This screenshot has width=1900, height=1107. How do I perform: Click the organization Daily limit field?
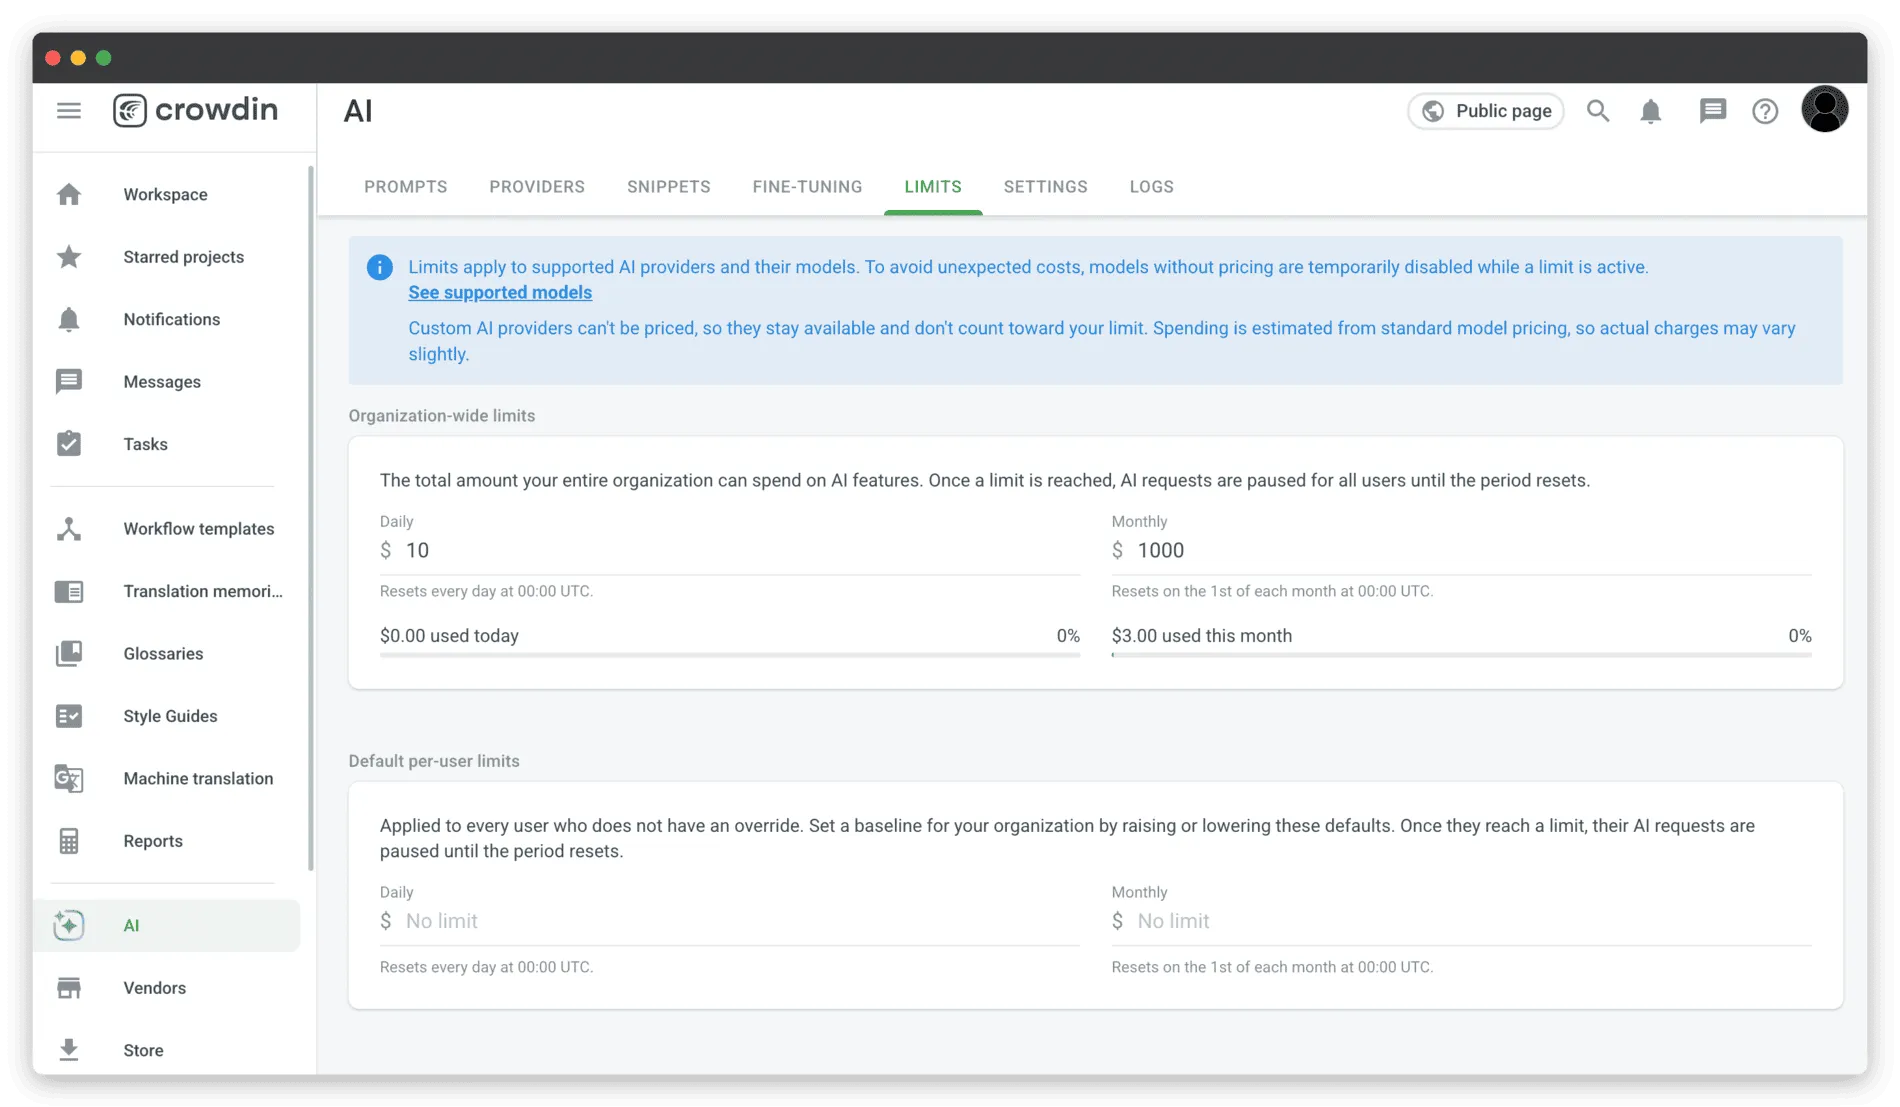pos(730,551)
